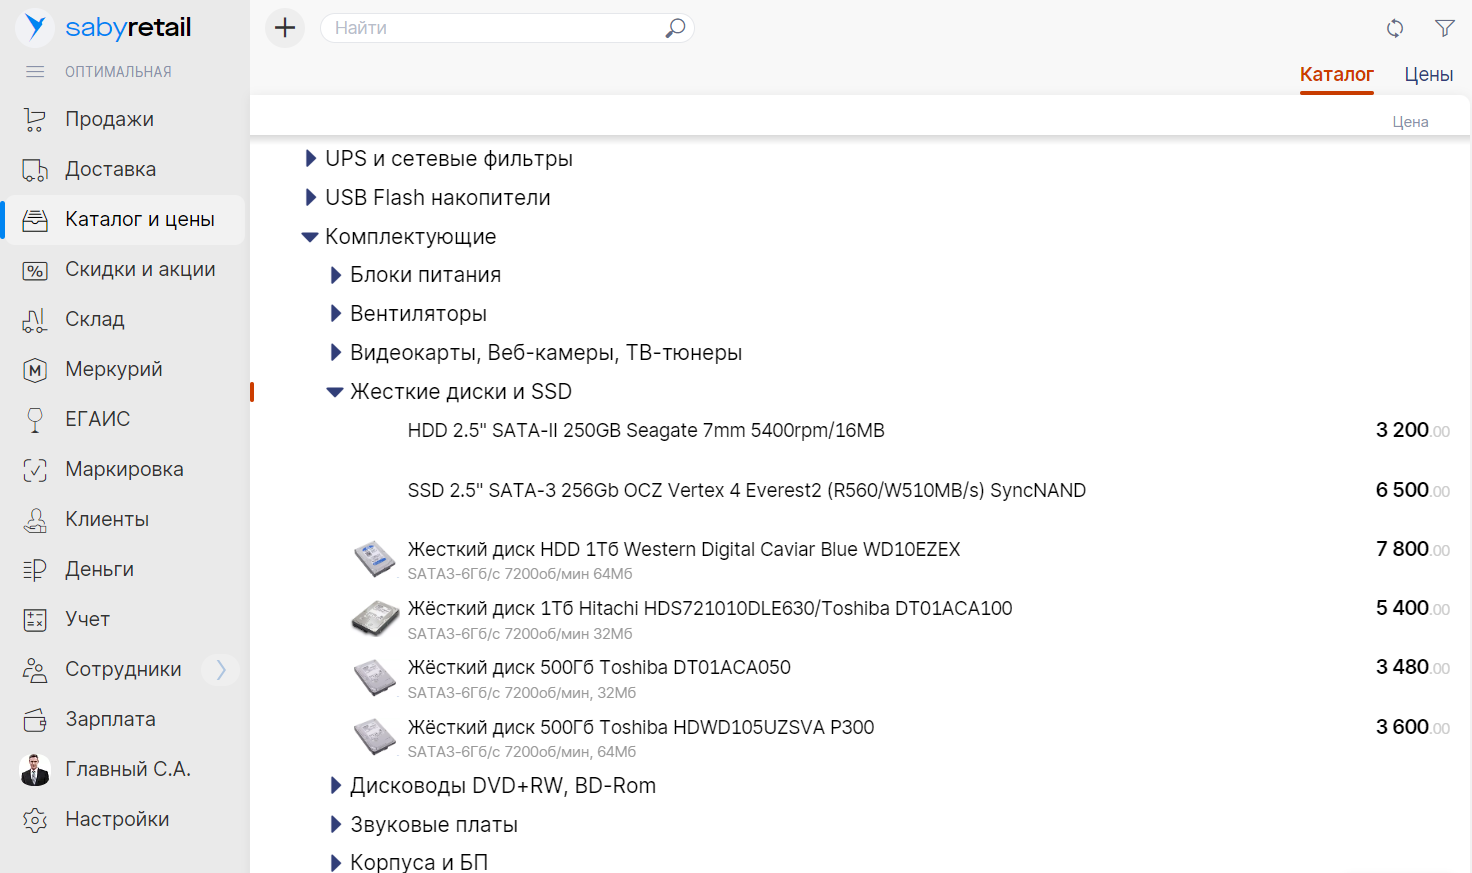Open Жёсткий диск 500Гб Toshiba HDWD105UZSVA P300

641,727
